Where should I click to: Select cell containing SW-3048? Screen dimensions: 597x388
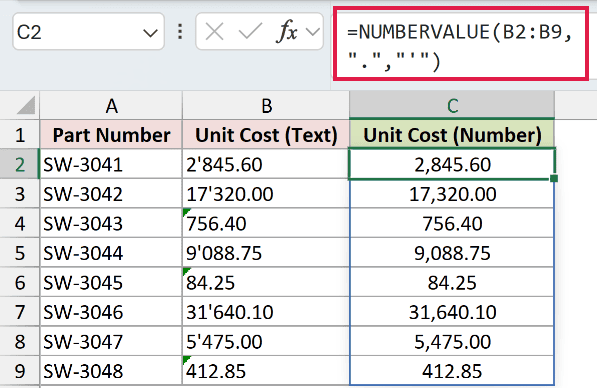tap(111, 371)
